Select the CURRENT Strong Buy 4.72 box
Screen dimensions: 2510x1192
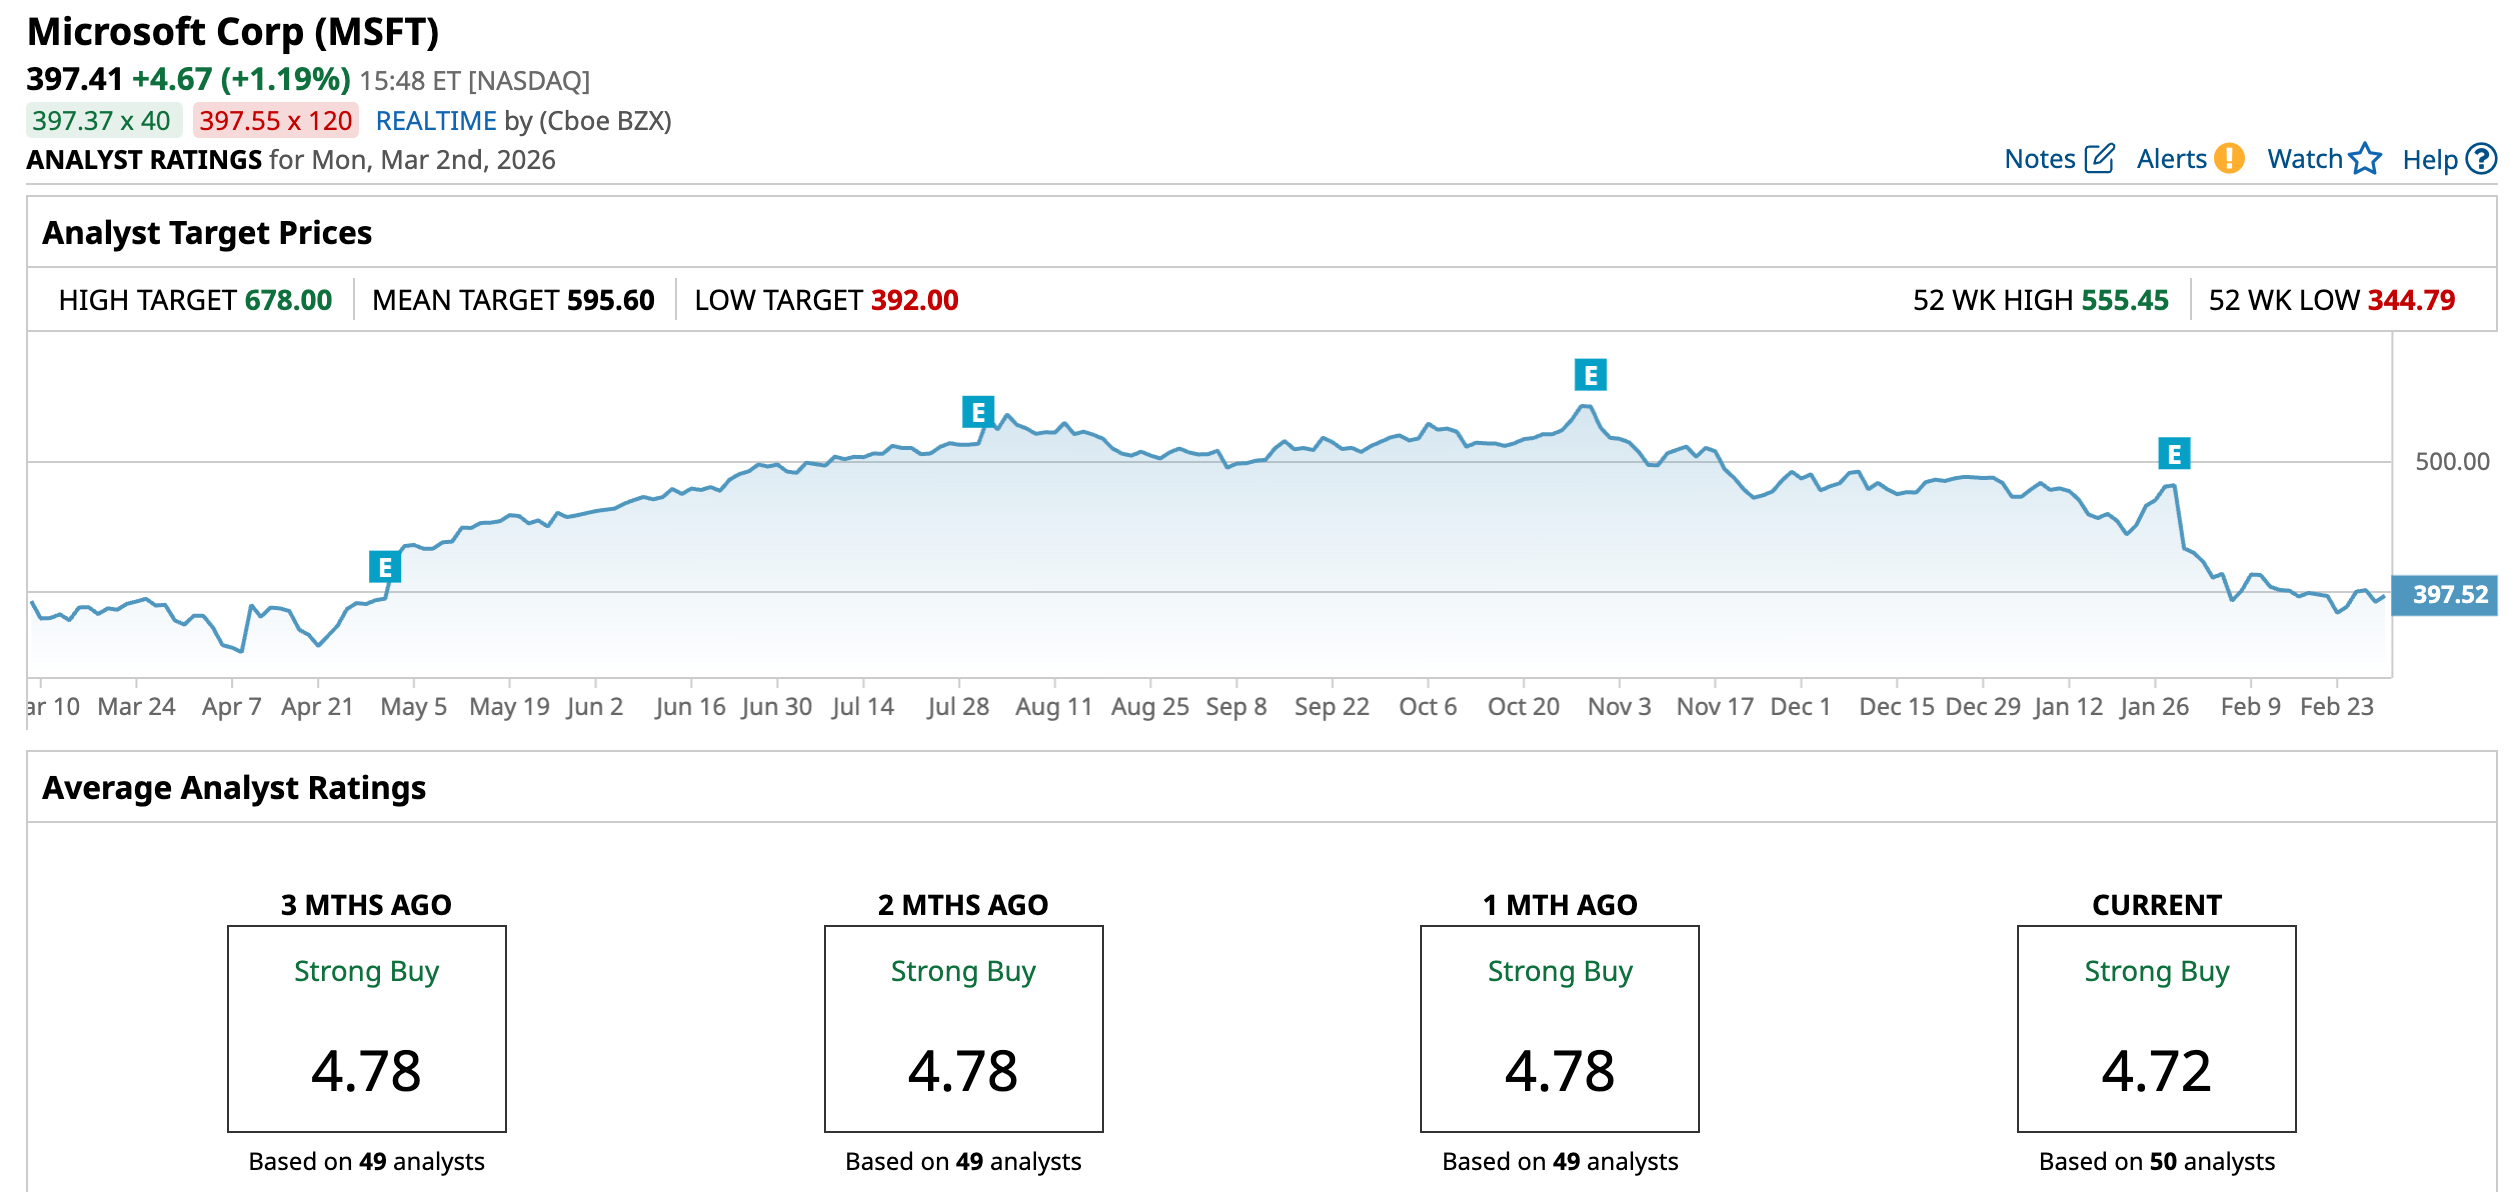click(2156, 1028)
